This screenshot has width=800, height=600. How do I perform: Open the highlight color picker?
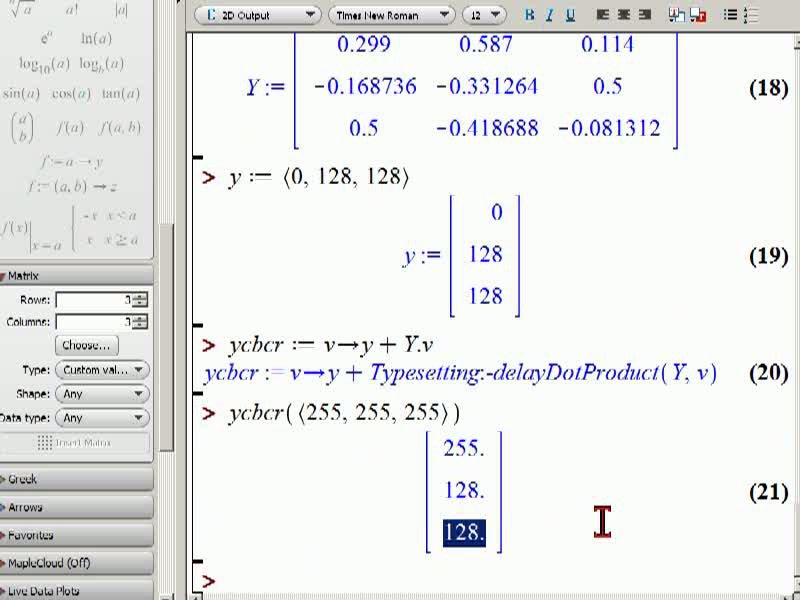click(698, 15)
